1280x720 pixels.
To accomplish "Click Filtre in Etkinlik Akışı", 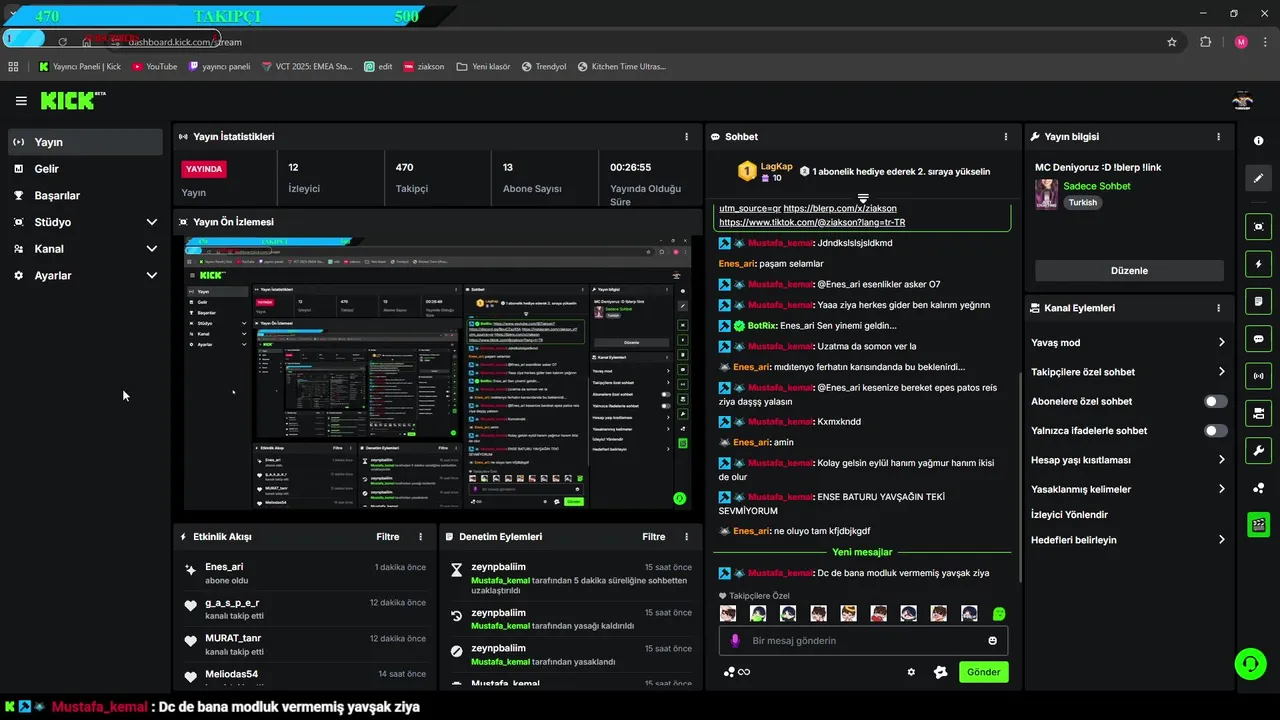I will click(x=388, y=537).
